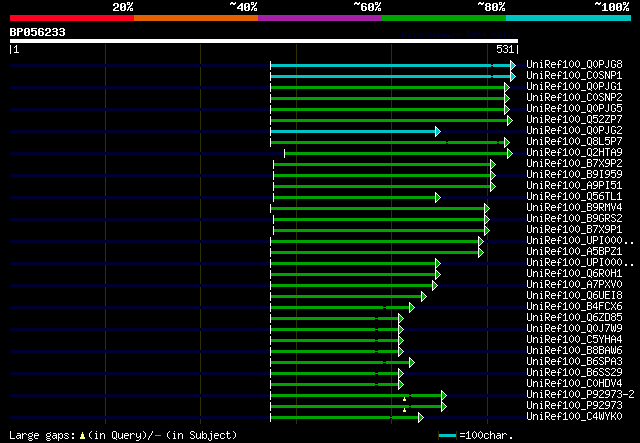
Task: Click the purple ~60% identity legend segment
Action: (x=320, y=18)
